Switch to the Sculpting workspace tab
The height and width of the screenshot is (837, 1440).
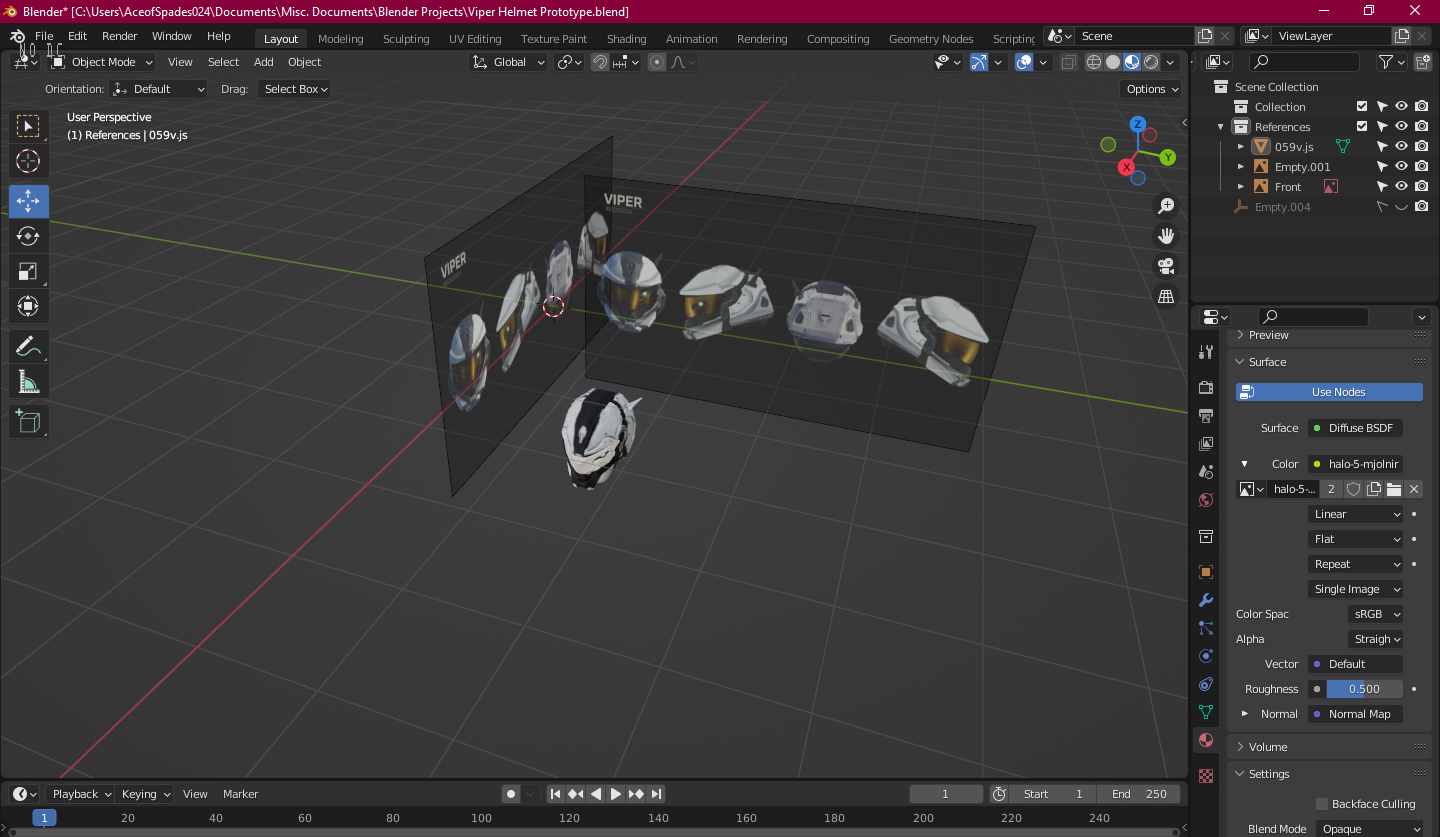pyautogui.click(x=406, y=39)
